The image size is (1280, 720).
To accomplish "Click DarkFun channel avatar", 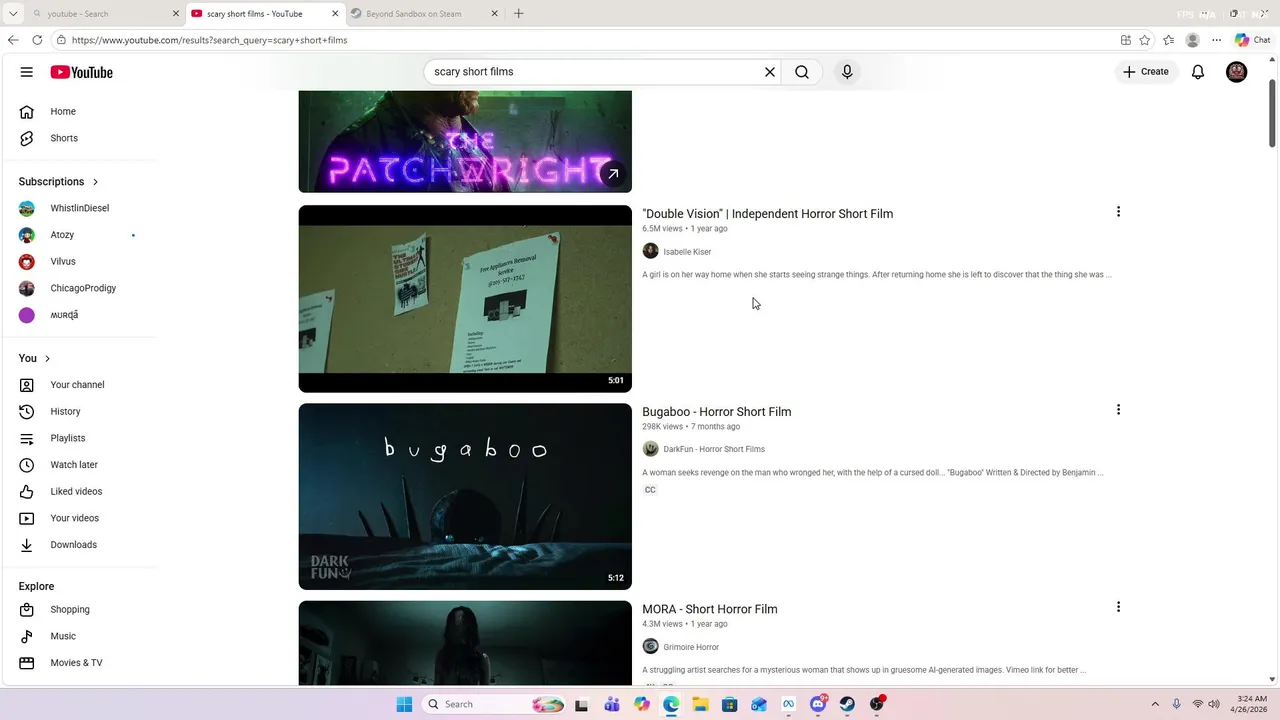I will click(650, 449).
